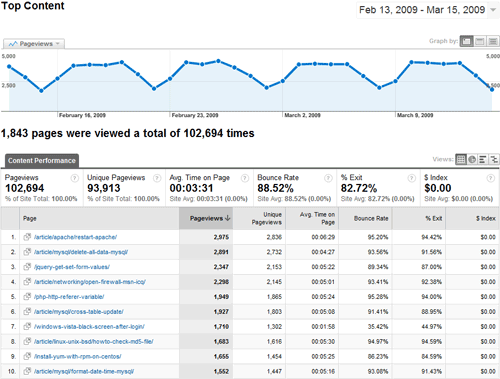Switch to table data view icon
This screenshot has width=500, height=379.
pyautogui.click(x=461, y=159)
